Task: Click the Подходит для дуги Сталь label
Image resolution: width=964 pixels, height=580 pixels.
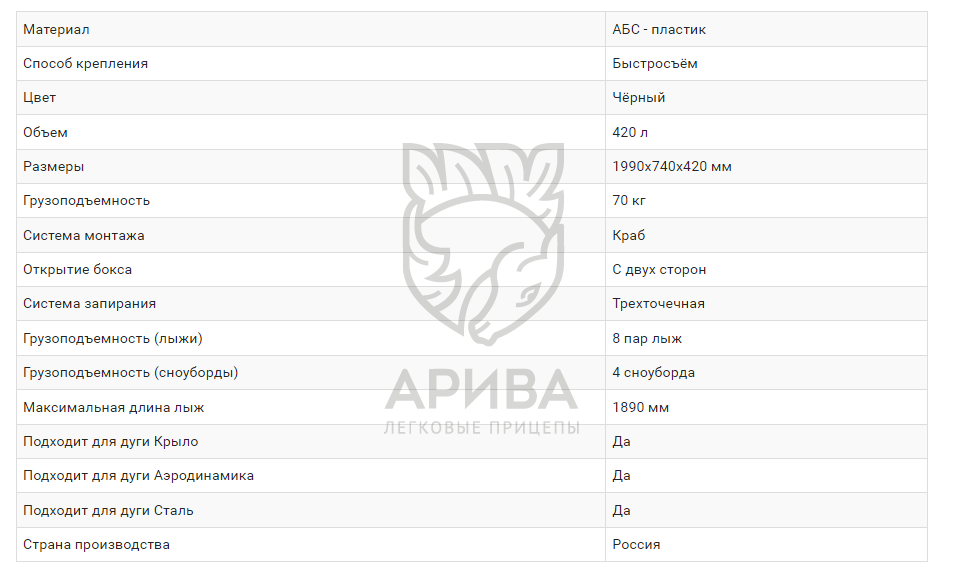Action: [108, 511]
